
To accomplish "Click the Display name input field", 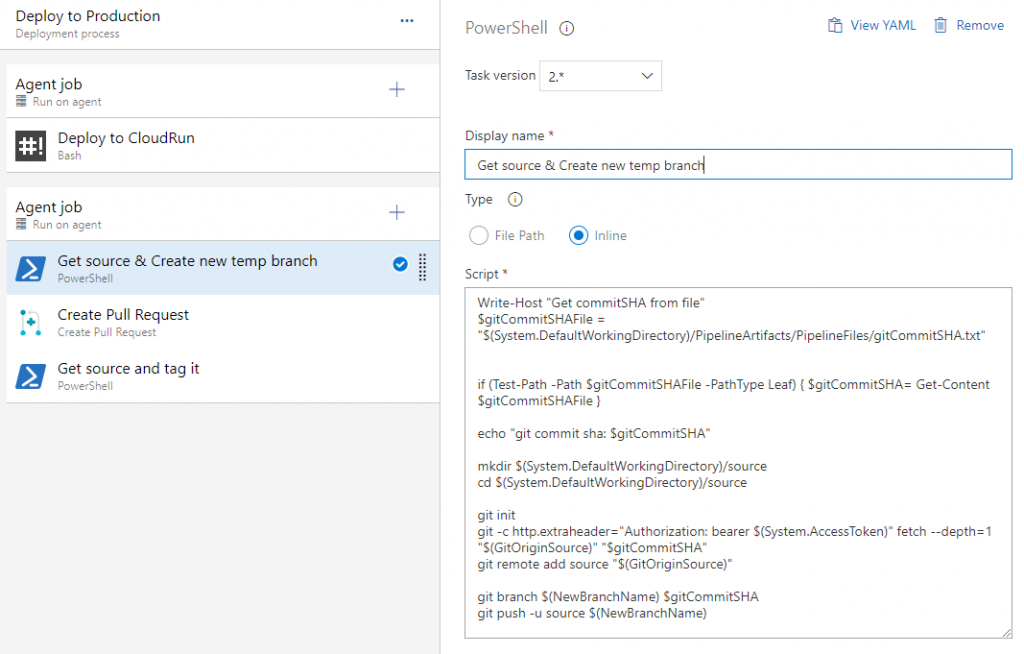I will [738, 165].
